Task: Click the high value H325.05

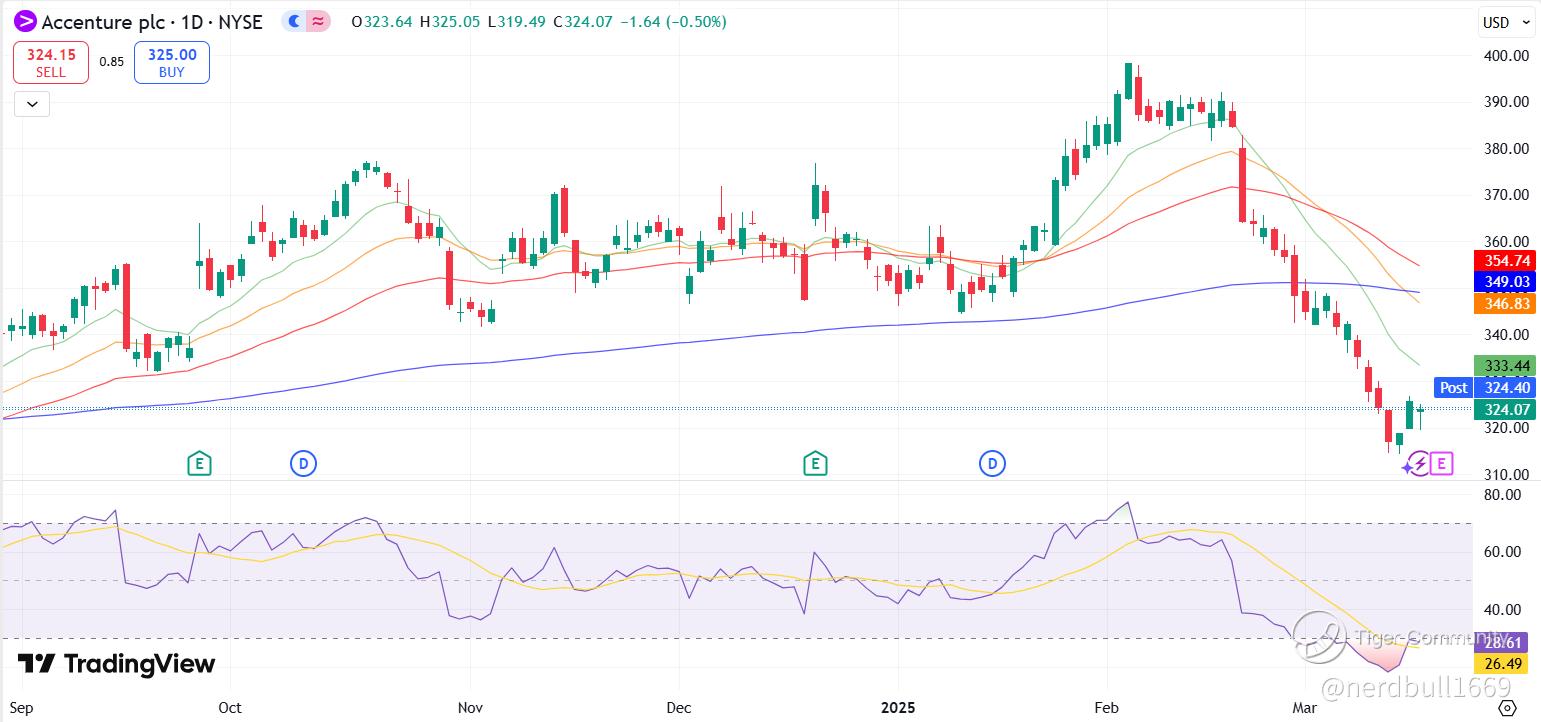Action: pyautogui.click(x=449, y=21)
